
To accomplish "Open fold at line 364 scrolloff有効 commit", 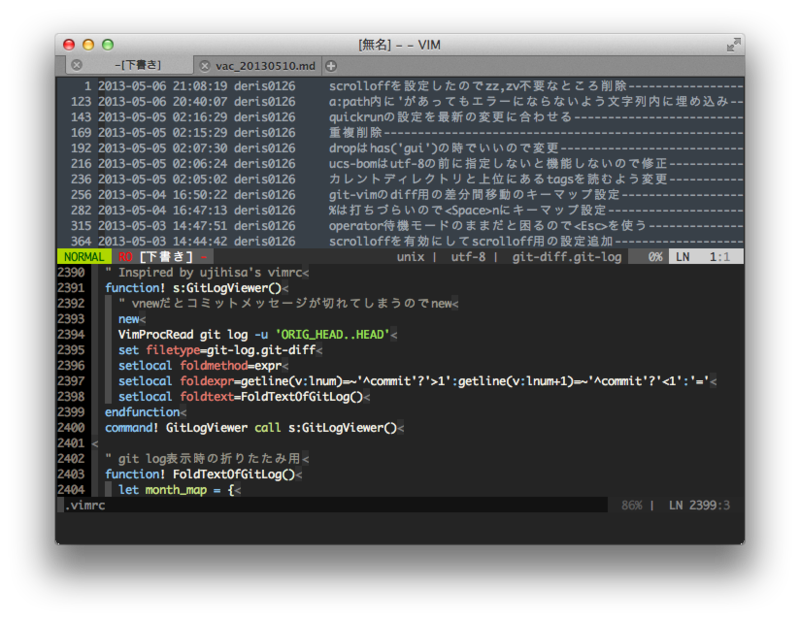I will click(x=400, y=241).
